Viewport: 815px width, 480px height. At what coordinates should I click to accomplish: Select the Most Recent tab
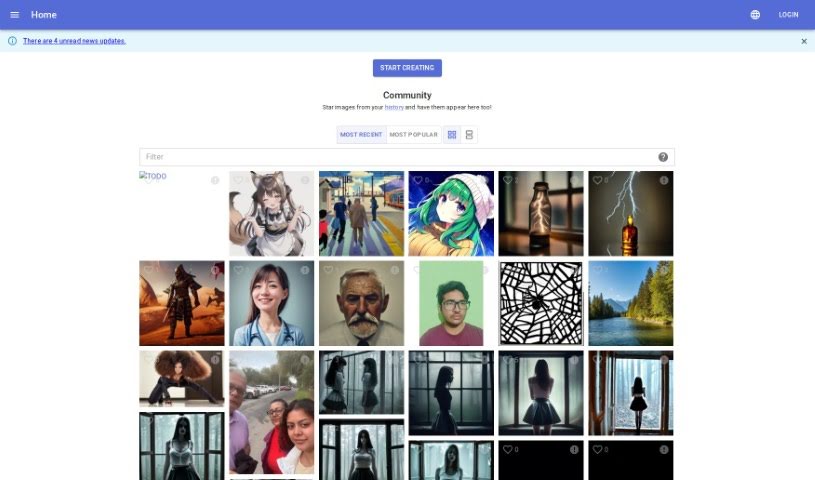coord(361,135)
